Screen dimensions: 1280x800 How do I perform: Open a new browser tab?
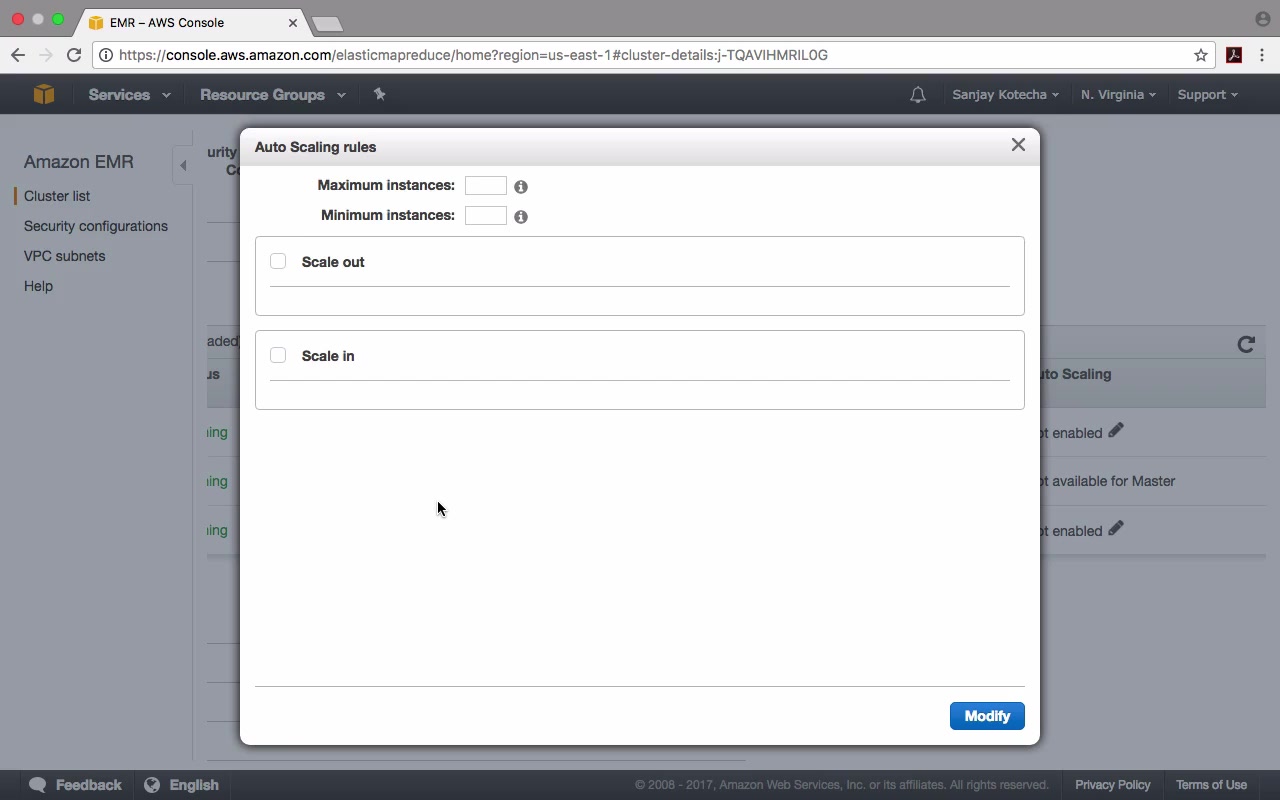[x=327, y=23]
